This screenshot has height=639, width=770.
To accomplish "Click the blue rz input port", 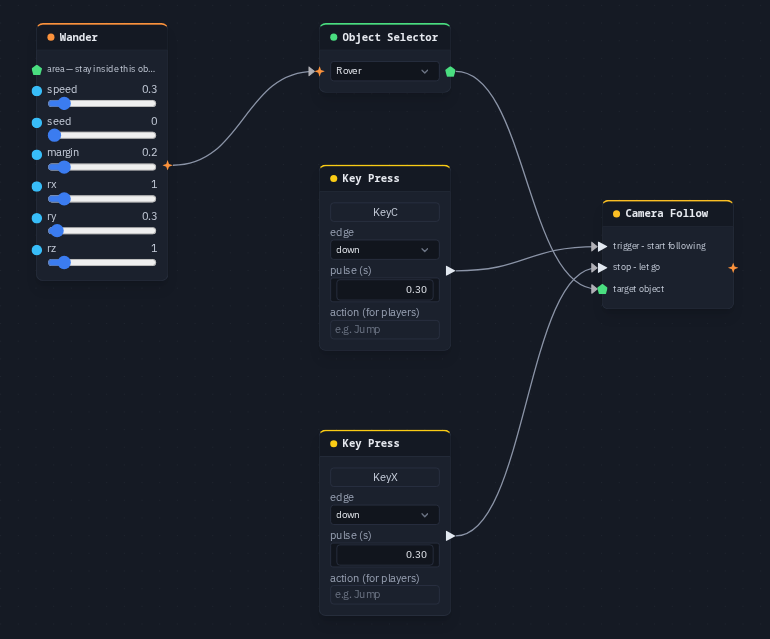I will click(37, 250).
